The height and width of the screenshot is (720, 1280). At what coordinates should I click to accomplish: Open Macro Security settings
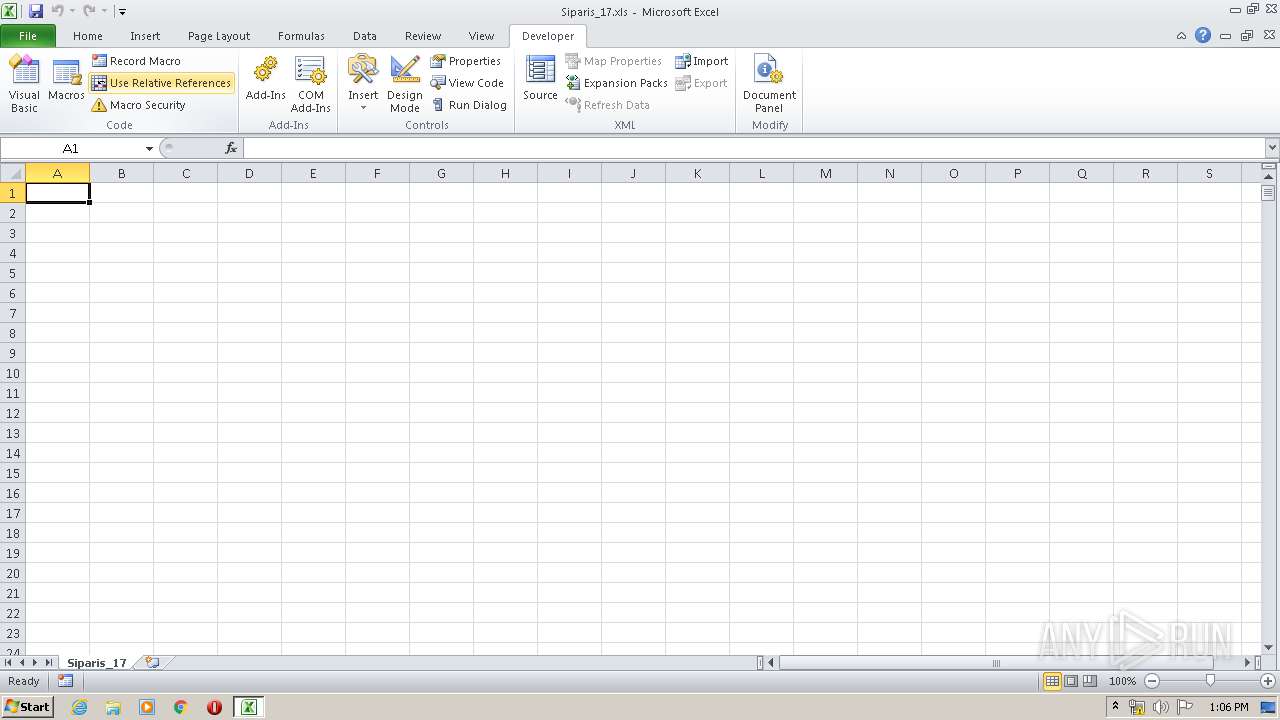[x=139, y=105]
